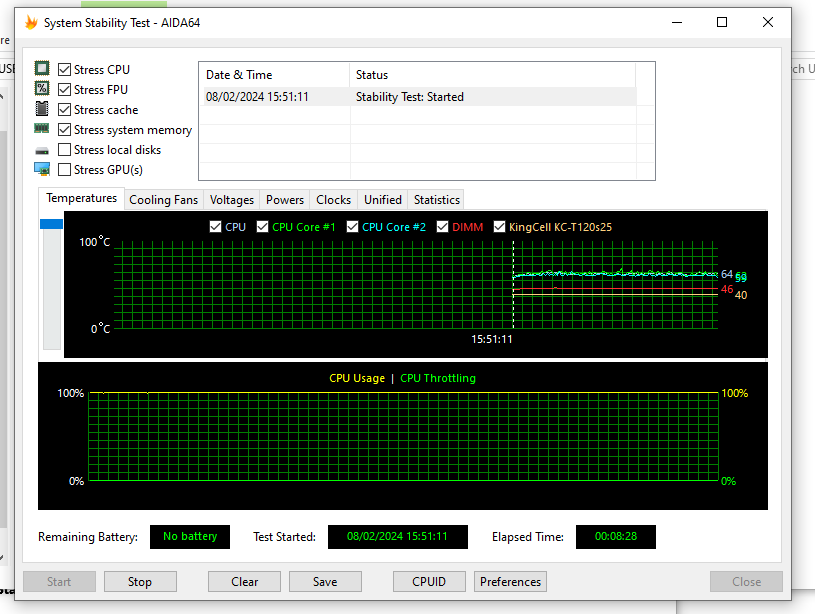
Task: Stop the running stability test
Action: (x=140, y=582)
